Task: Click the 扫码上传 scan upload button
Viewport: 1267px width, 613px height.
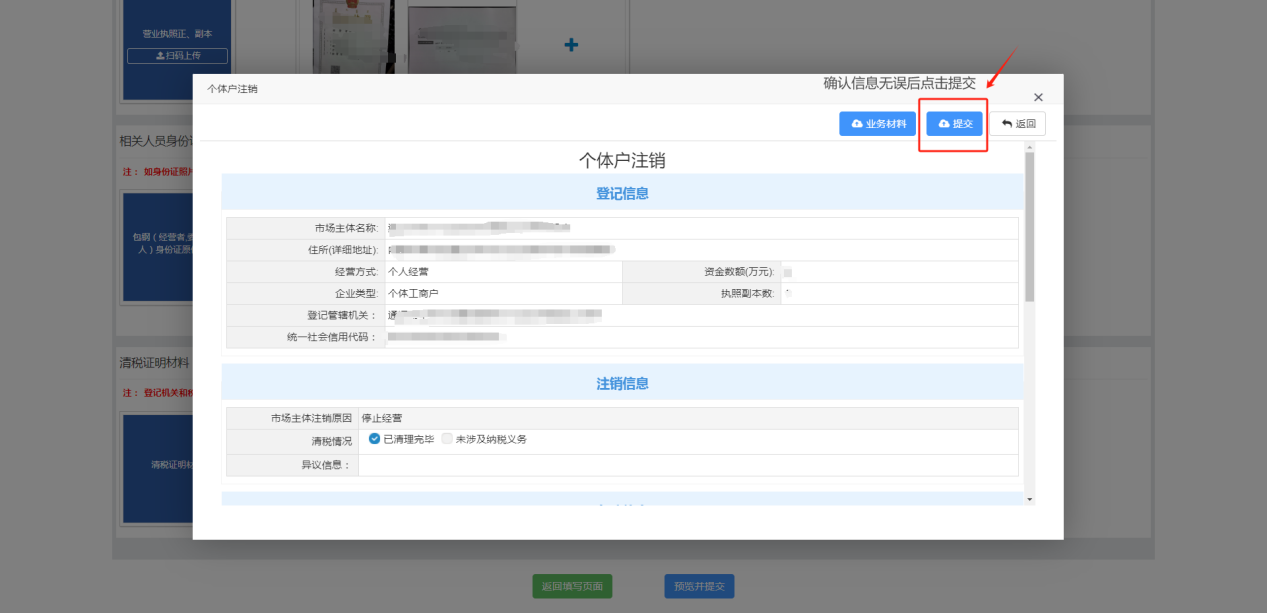Action: [x=177, y=56]
